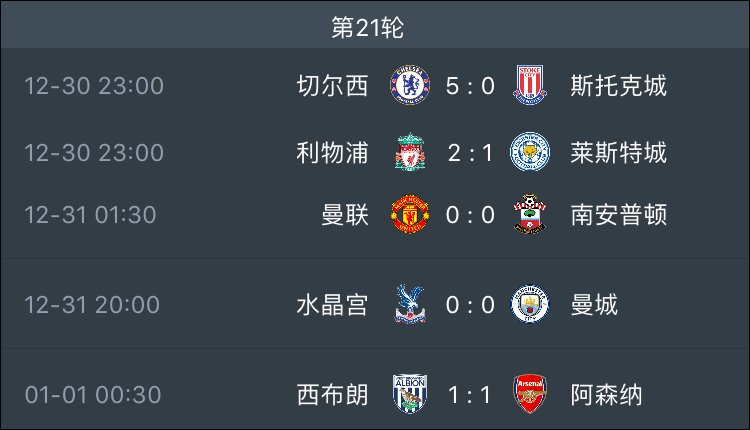Open the 5 : 0 Chelsea match score

[470, 86]
